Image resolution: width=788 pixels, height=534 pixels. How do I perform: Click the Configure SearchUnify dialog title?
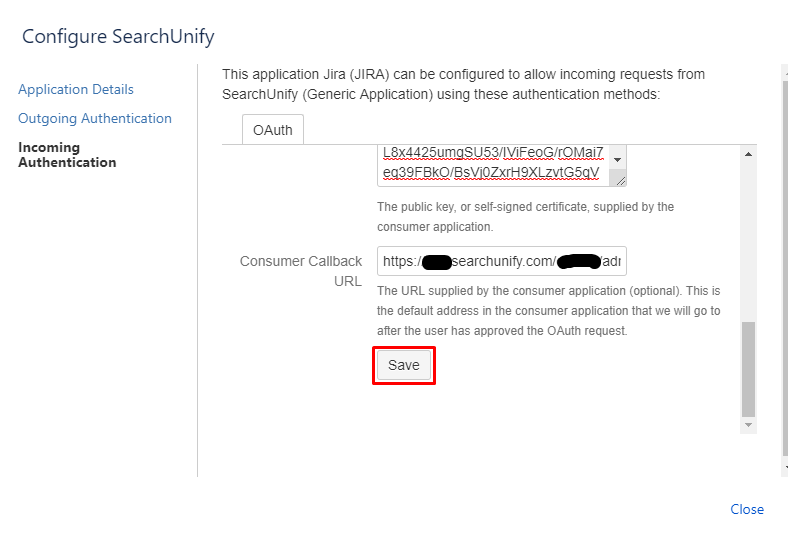pos(118,37)
